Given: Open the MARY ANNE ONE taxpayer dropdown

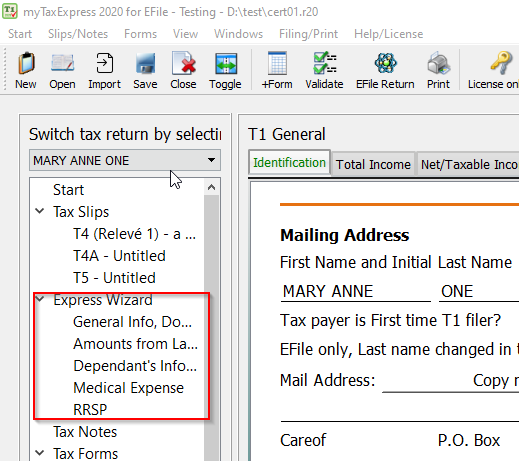Looking at the screenshot, I should [x=125, y=160].
